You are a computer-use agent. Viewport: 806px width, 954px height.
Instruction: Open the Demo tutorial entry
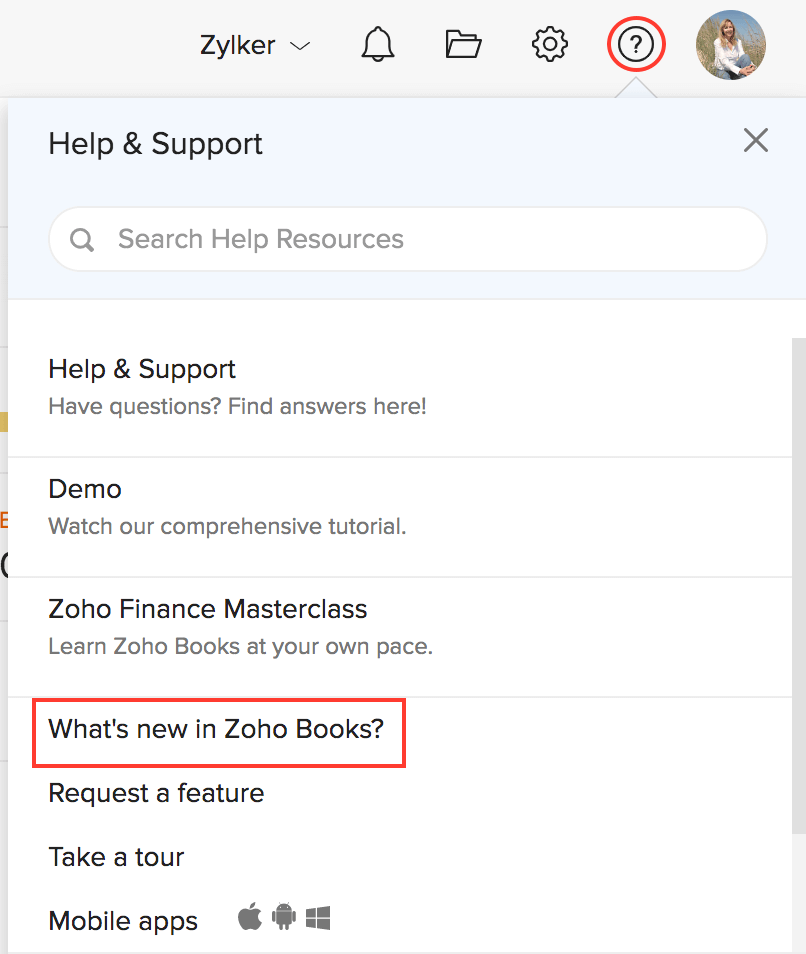[85, 489]
